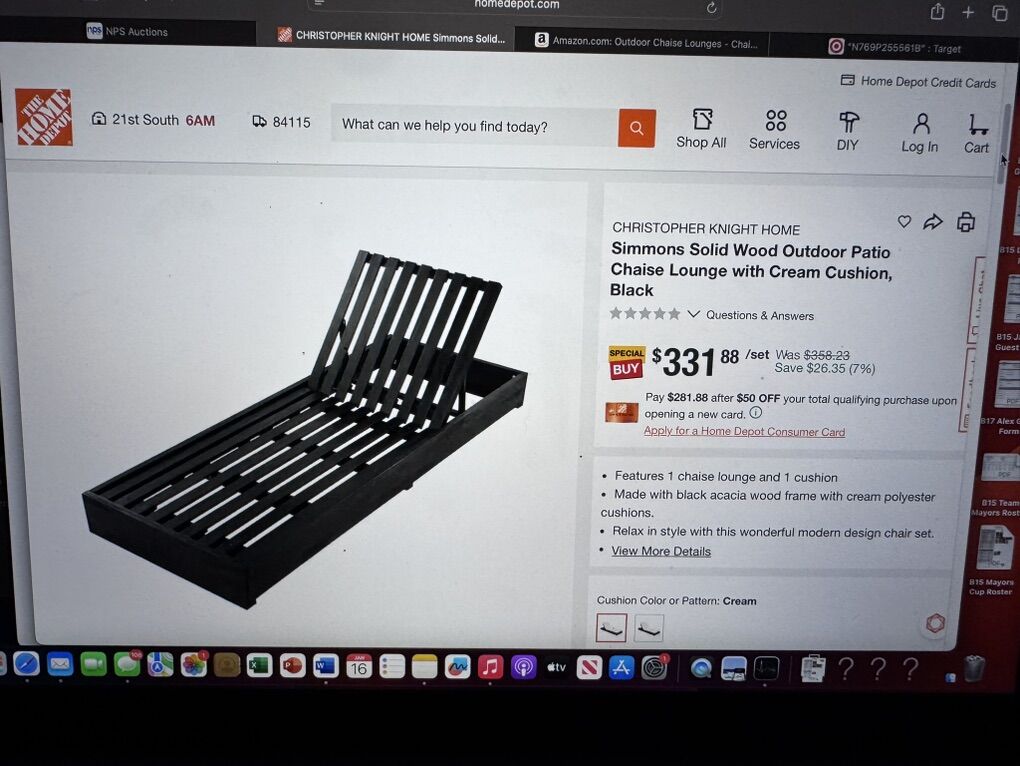The width and height of the screenshot is (1020, 766).
Task: Click The Home Depot logo
Action: (x=44, y=117)
